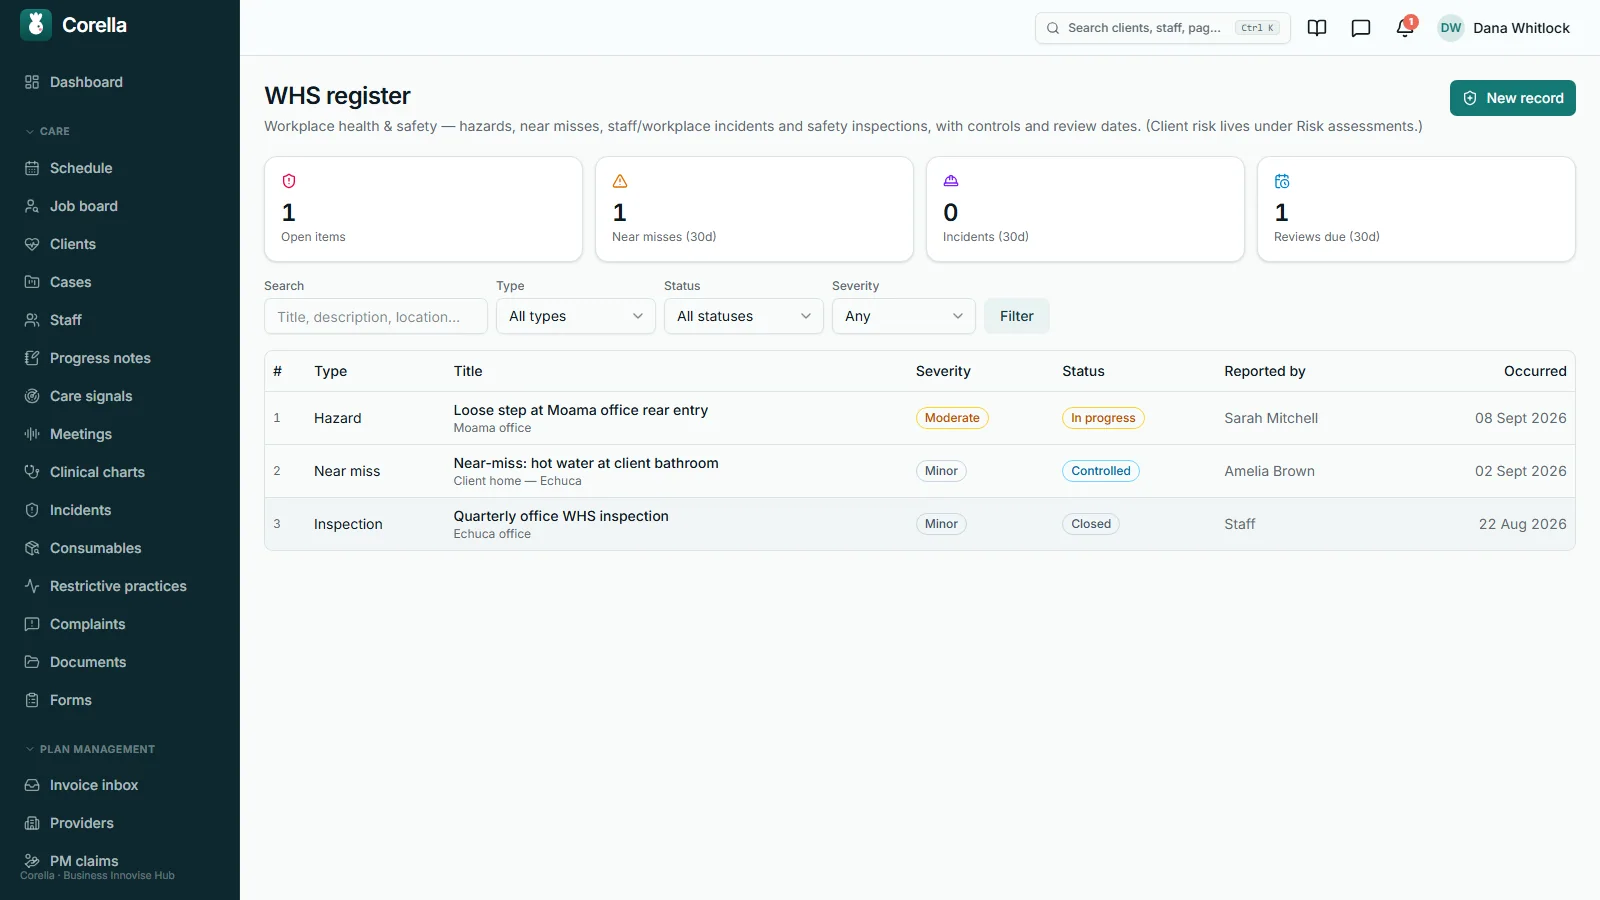Go to Dashboard in sidebar

tap(120, 82)
